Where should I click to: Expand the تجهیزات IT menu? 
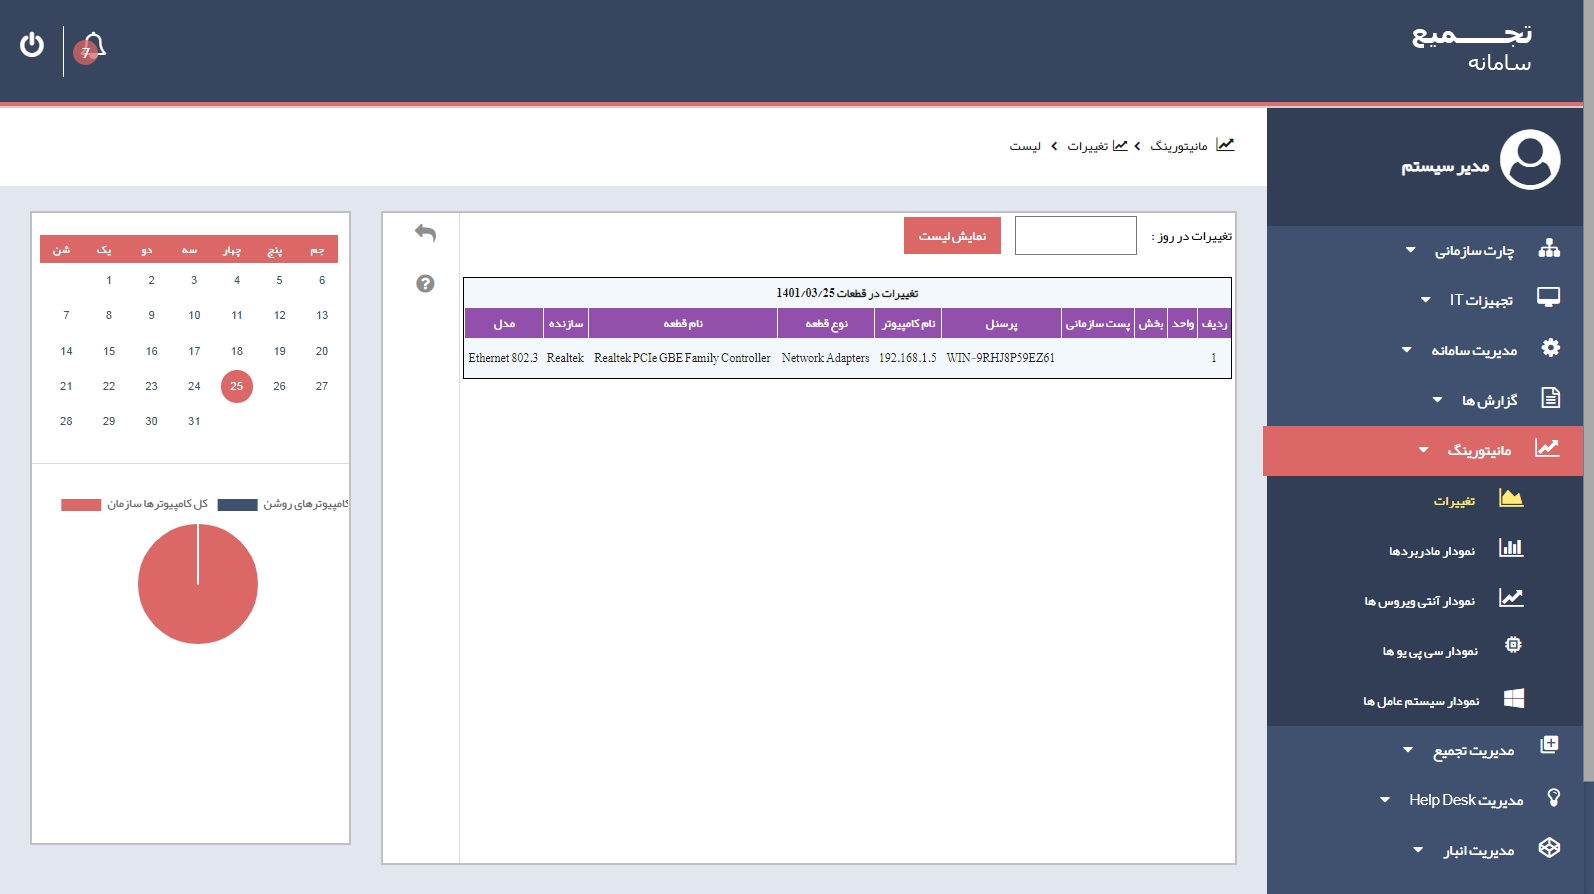click(1480, 300)
